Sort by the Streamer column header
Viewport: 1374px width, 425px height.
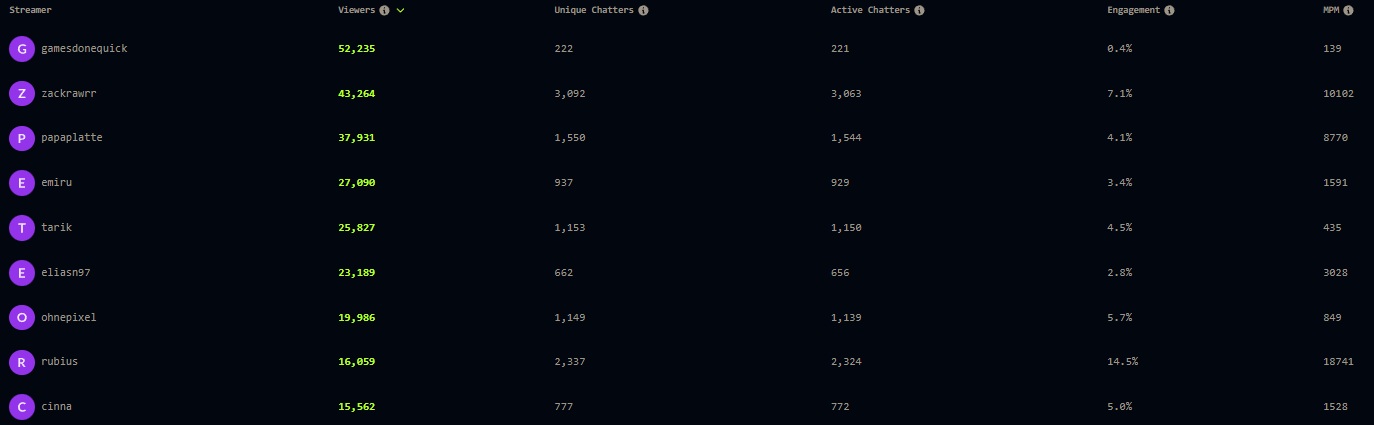(x=30, y=10)
